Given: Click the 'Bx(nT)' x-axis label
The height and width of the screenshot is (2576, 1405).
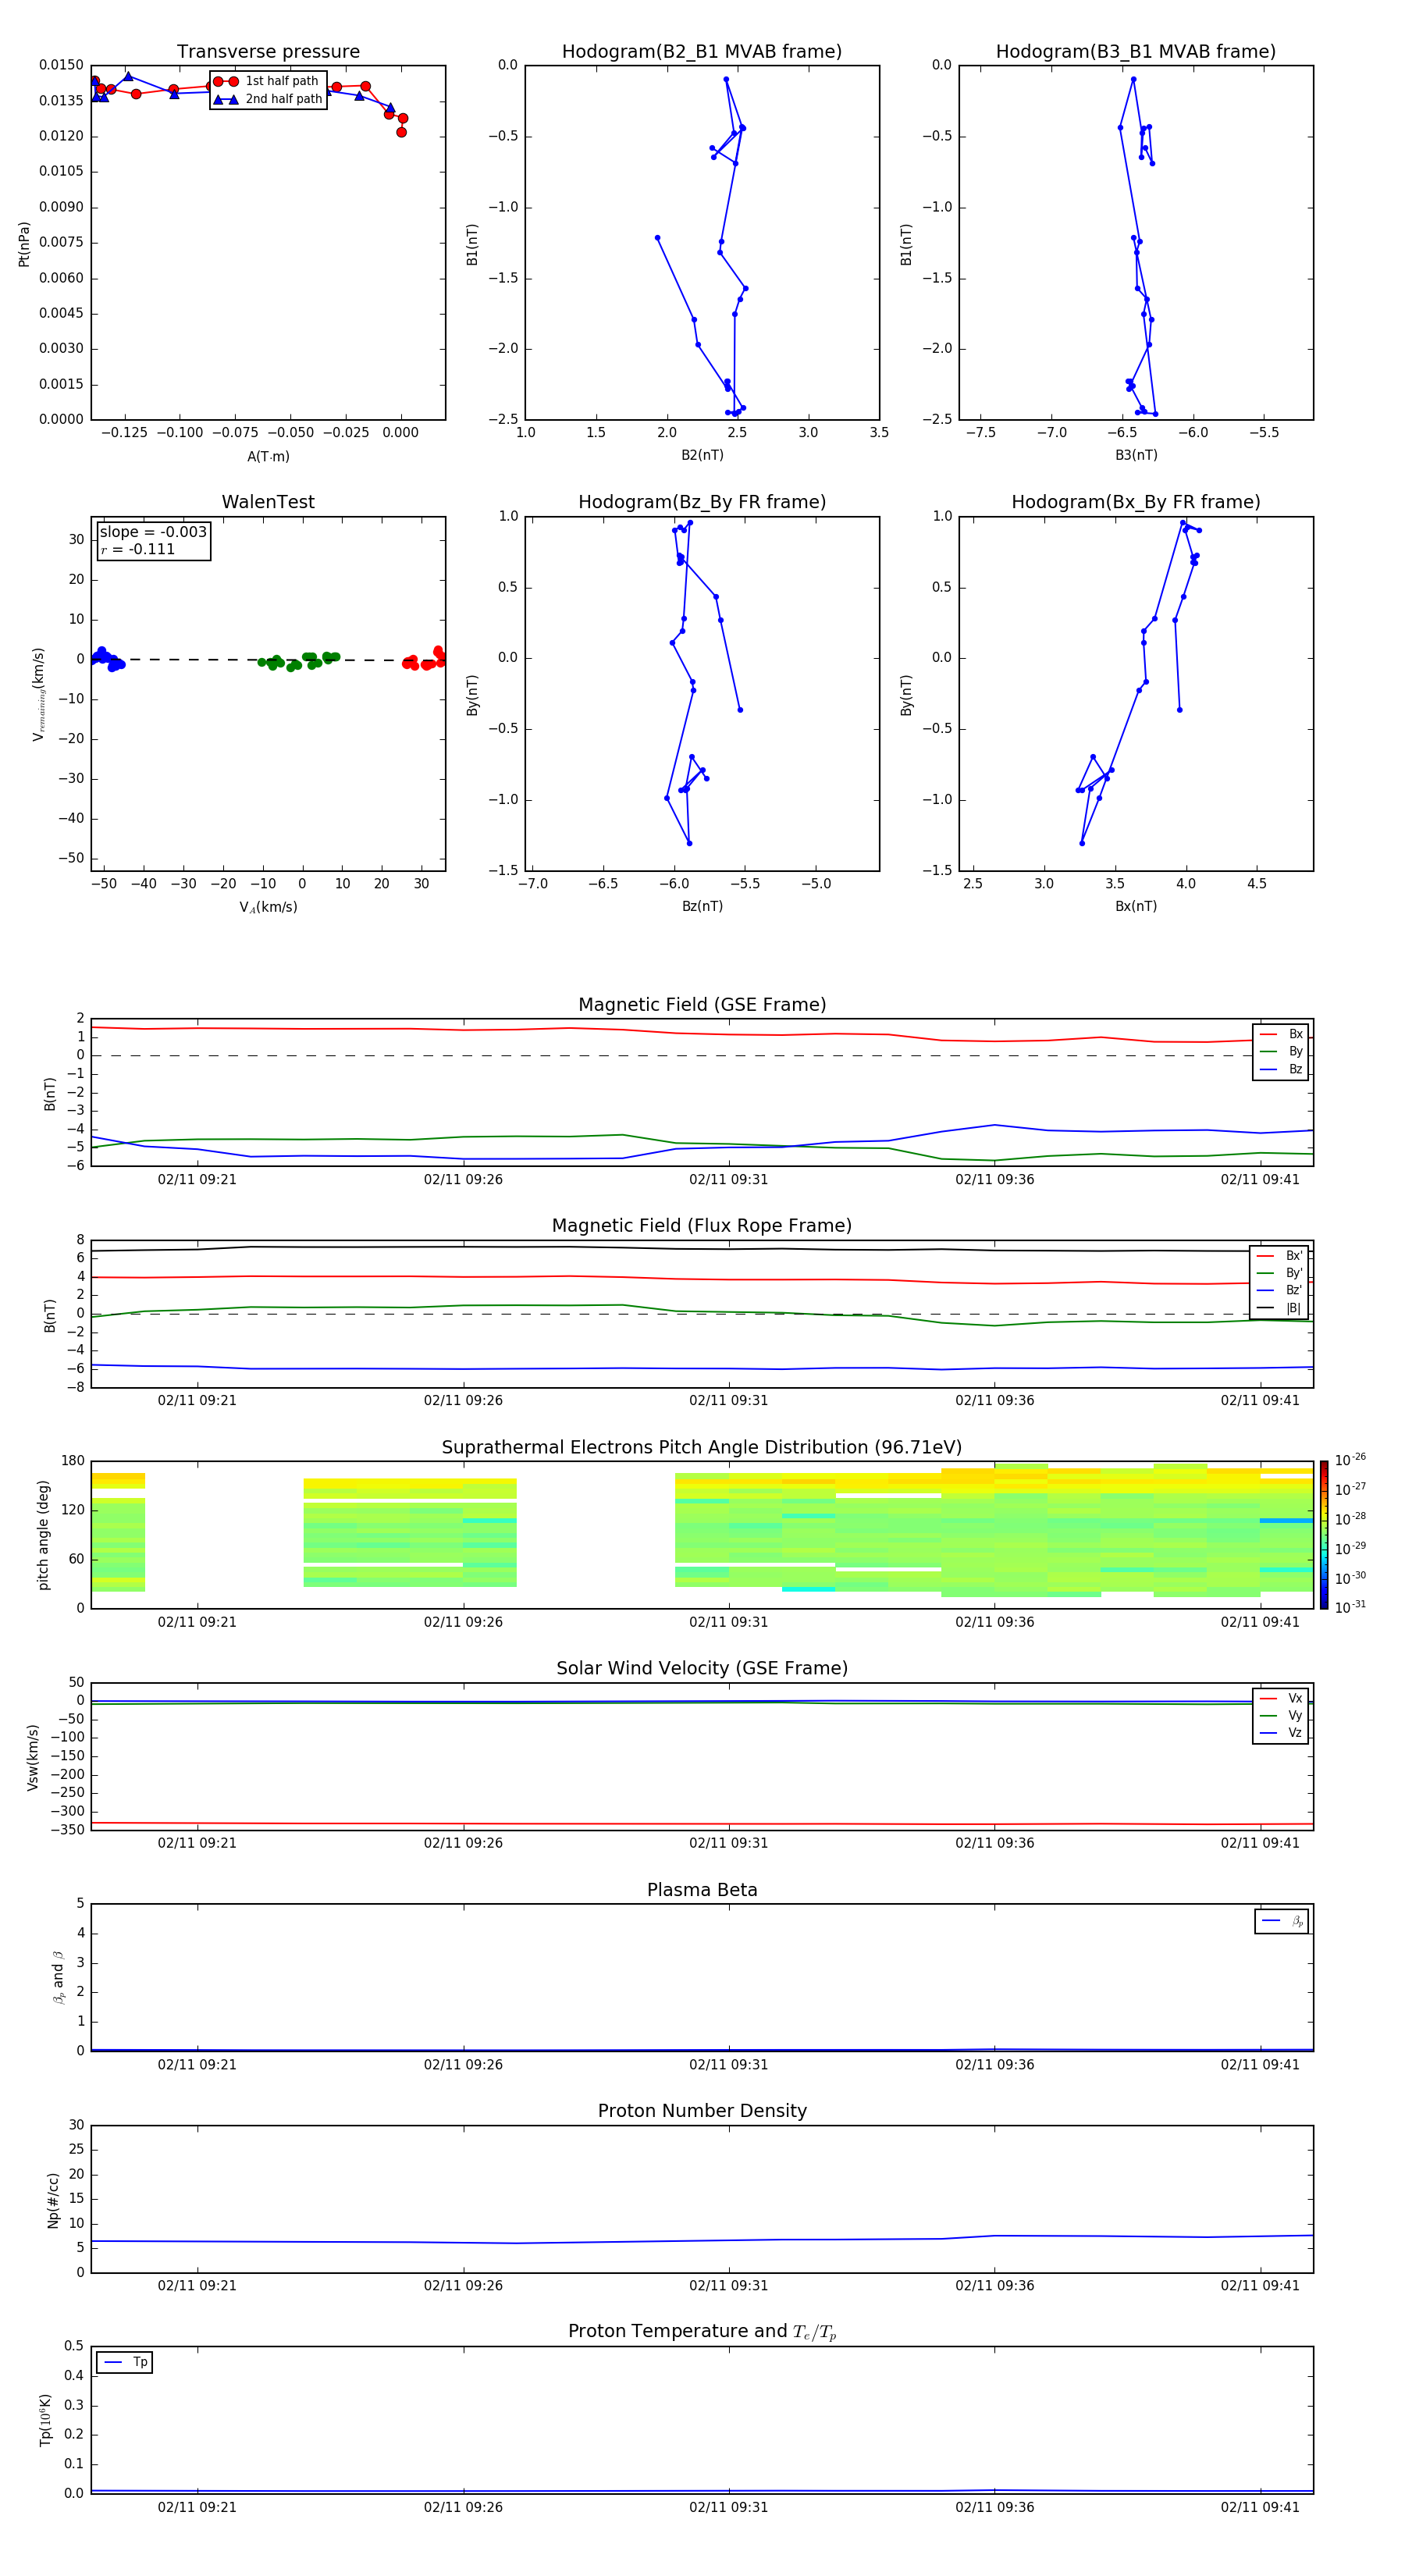Looking at the screenshot, I should pyautogui.click(x=1136, y=906).
